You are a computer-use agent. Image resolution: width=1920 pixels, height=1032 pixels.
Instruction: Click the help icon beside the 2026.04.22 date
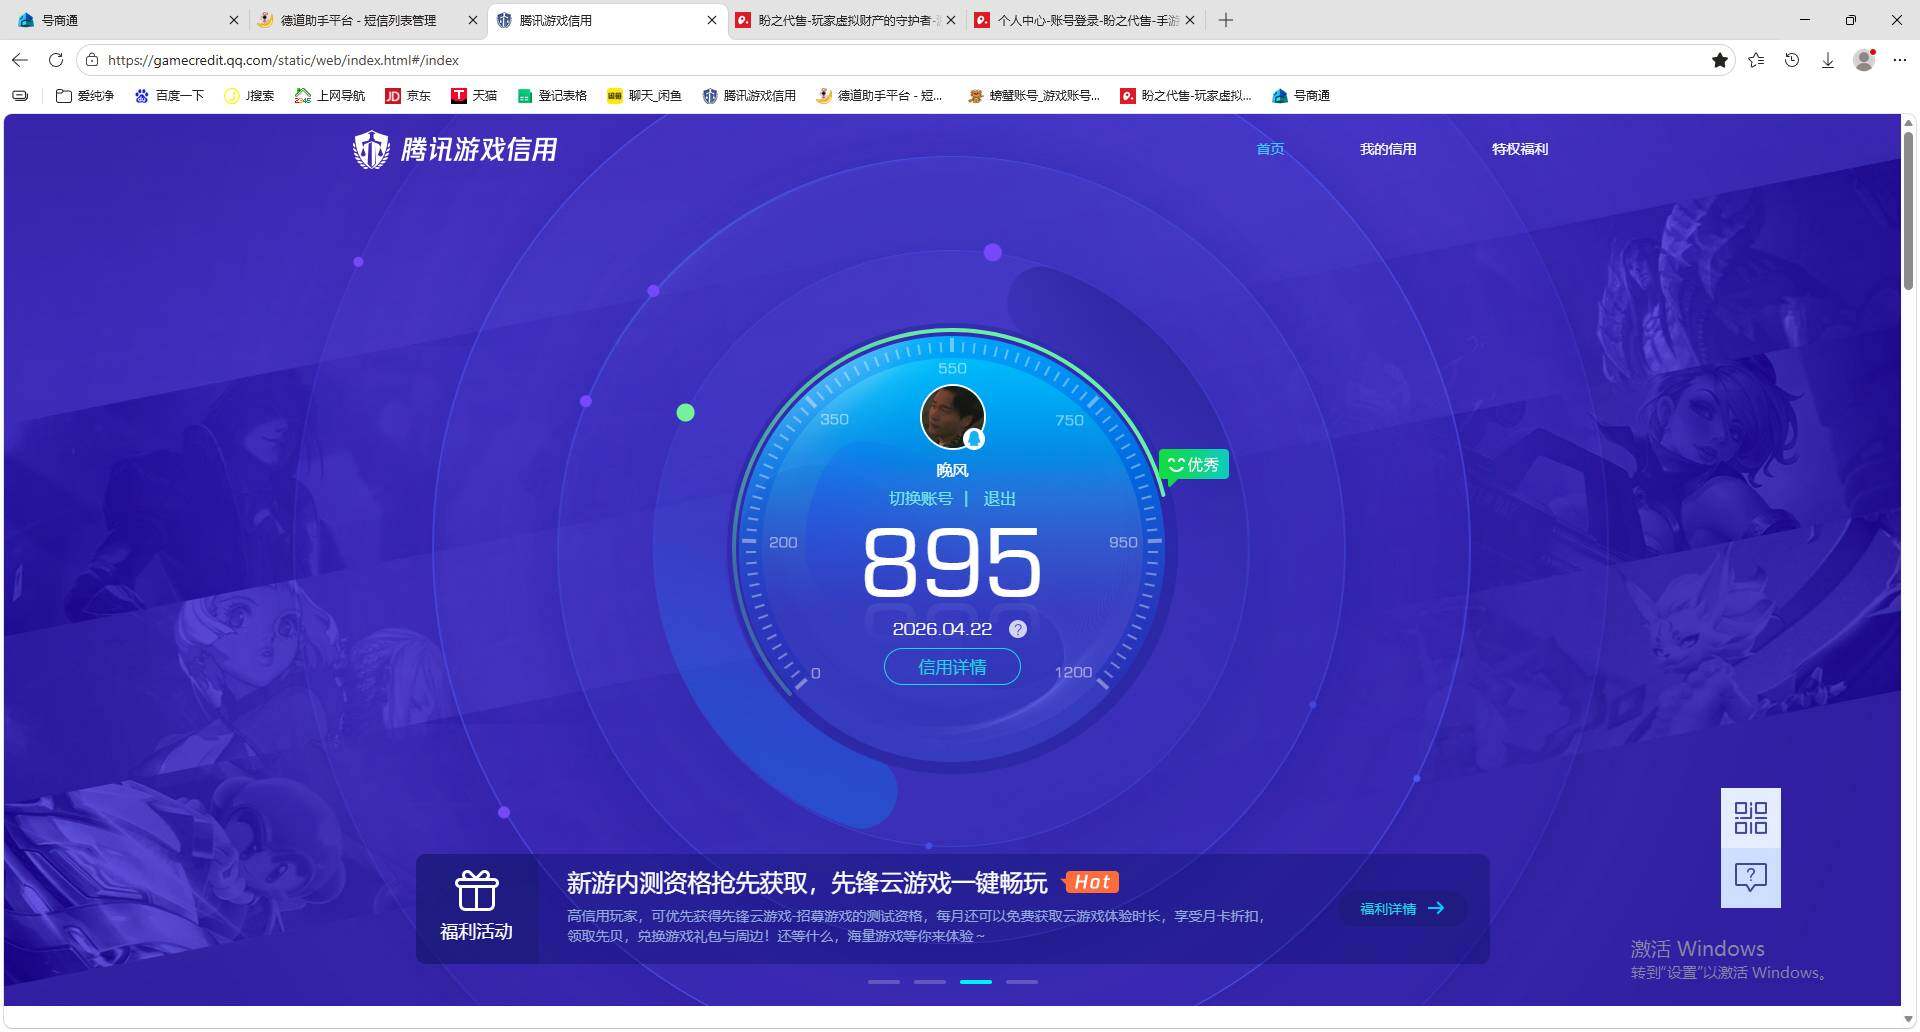click(x=1018, y=629)
